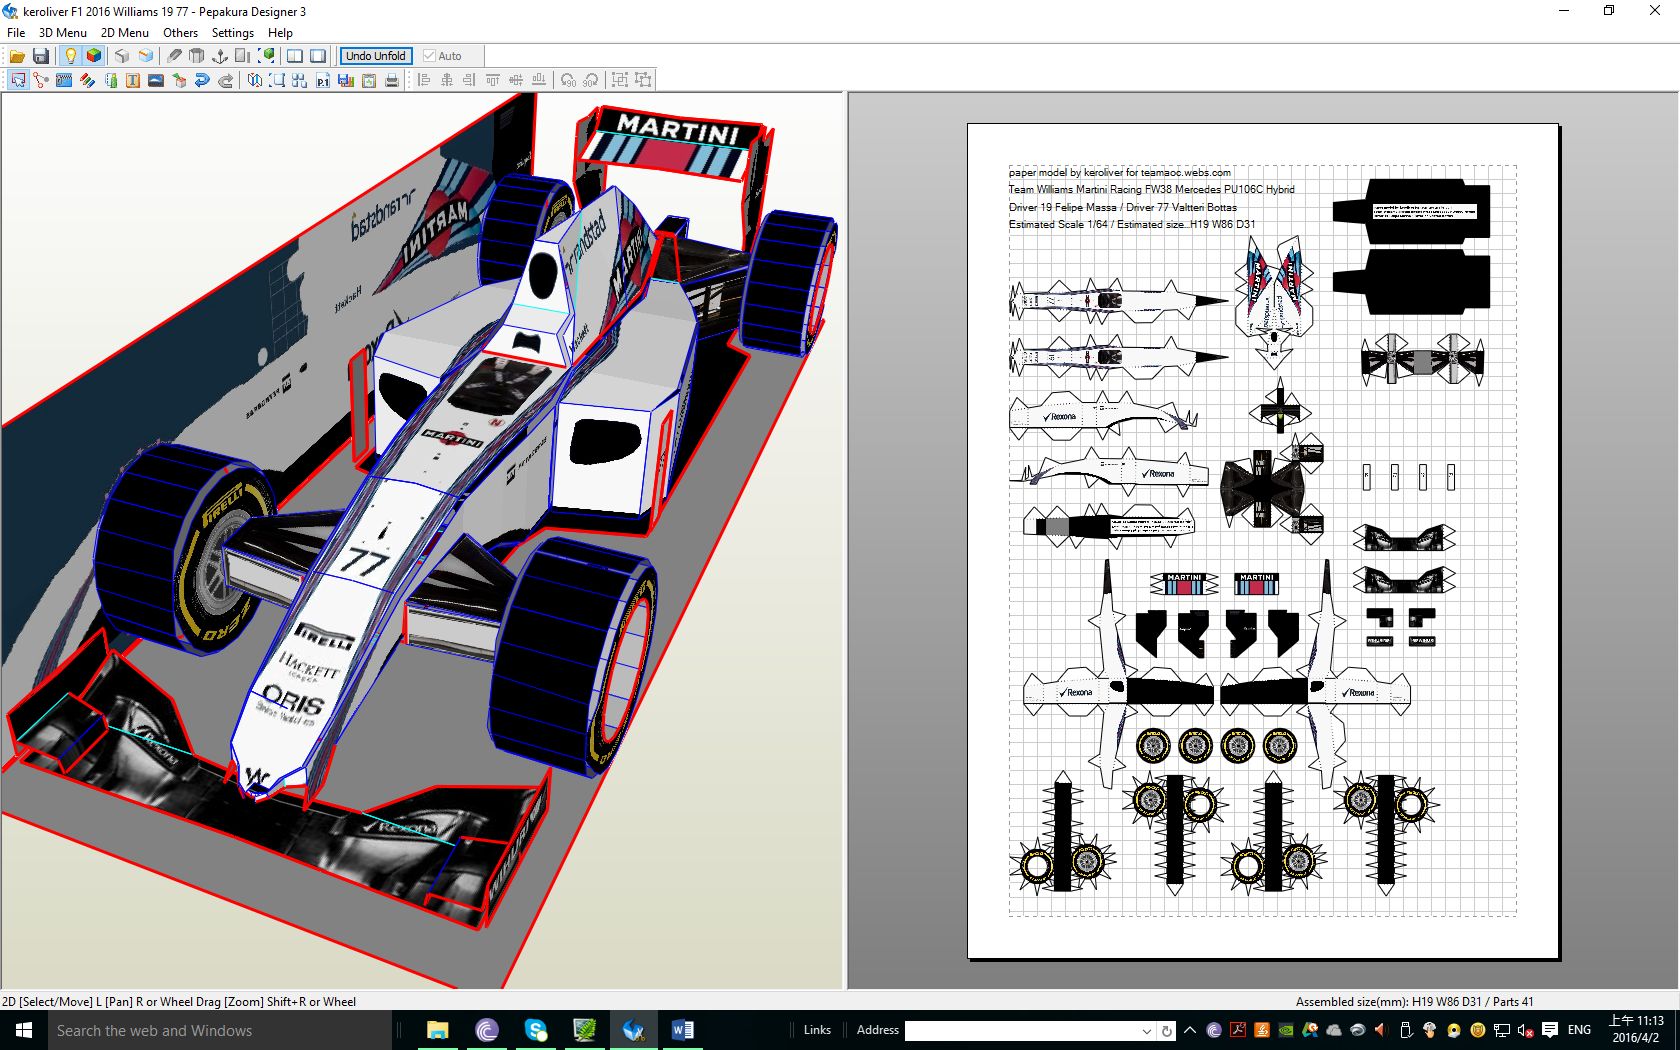The height and width of the screenshot is (1050, 1680).
Task: Open the 3D Menu
Action: click(x=62, y=32)
